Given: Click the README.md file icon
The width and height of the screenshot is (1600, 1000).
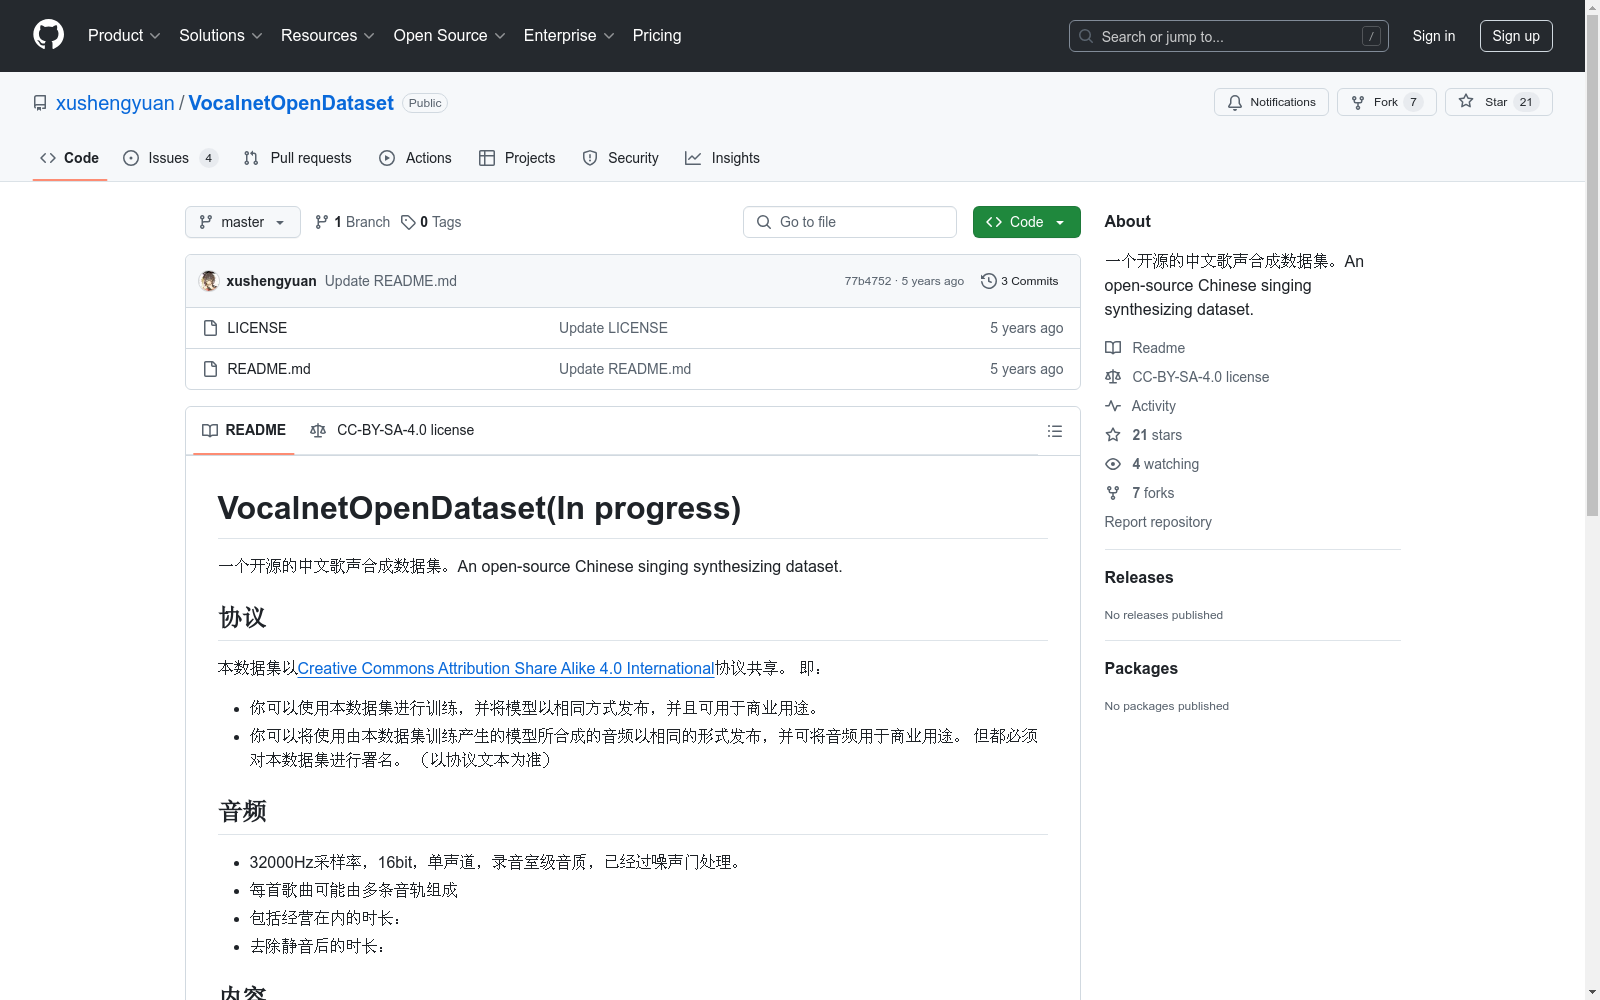Looking at the screenshot, I should pyautogui.click(x=210, y=369).
